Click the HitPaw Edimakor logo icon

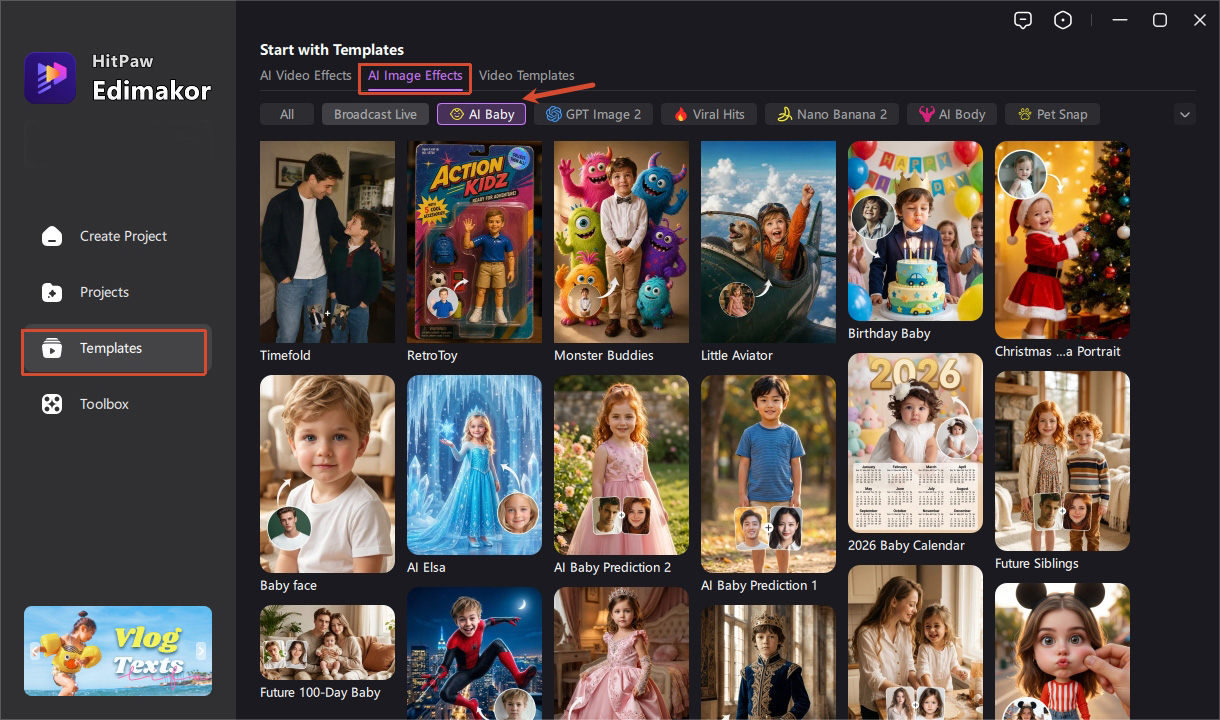click(x=51, y=78)
